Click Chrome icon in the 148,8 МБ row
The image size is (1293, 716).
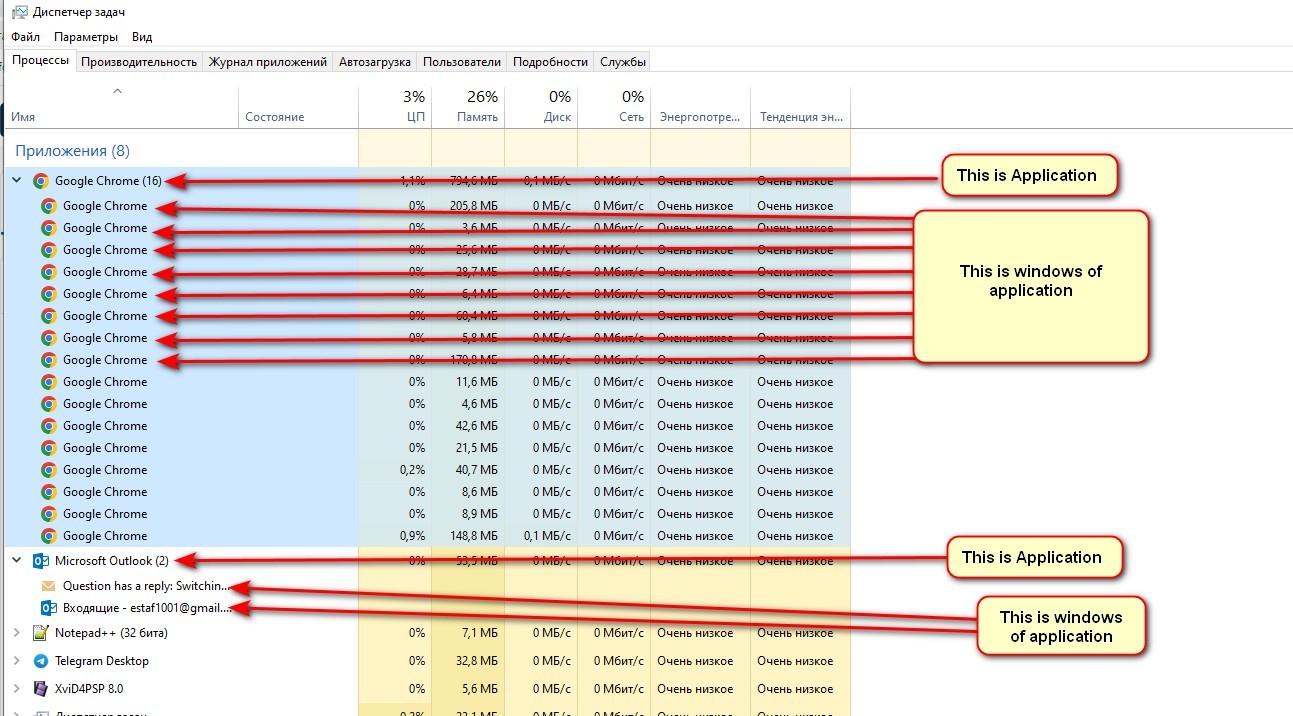(49, 536)
